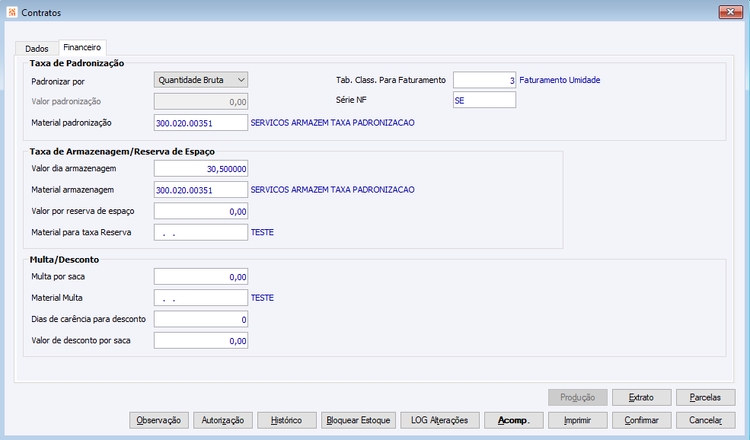Screen dimensions: 750x440
Task: Select the Financeiro tab
Action: tap(82, 47)
